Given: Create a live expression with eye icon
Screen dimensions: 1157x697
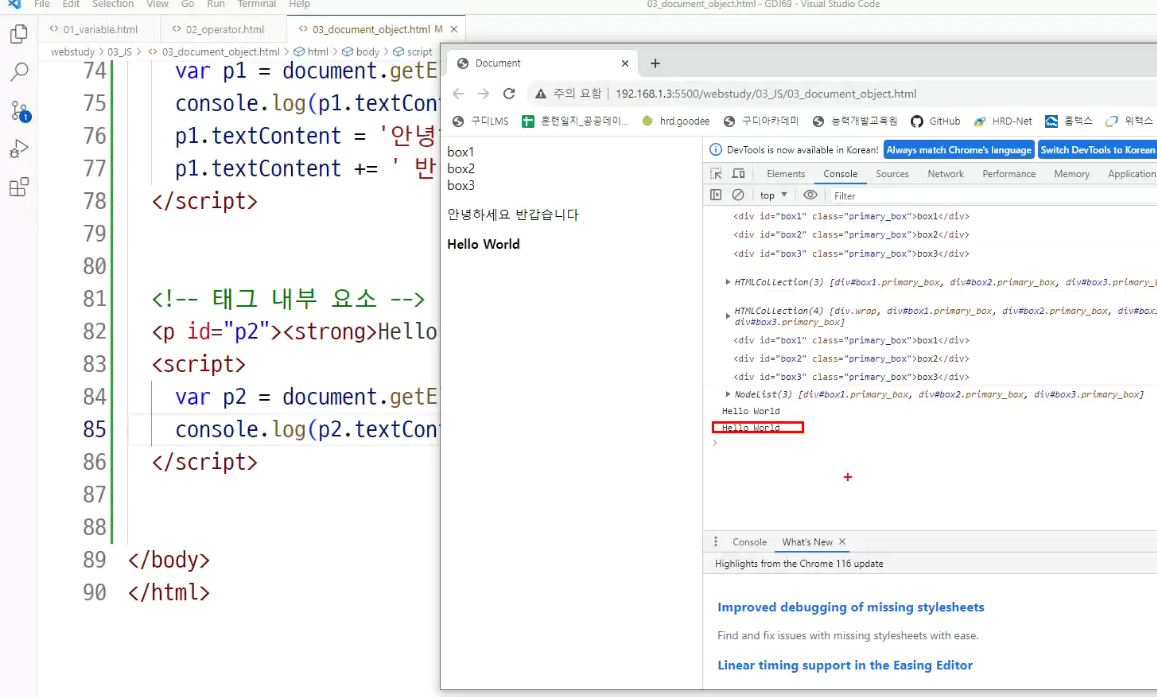Looking at the screenshot, I should 810,195.
